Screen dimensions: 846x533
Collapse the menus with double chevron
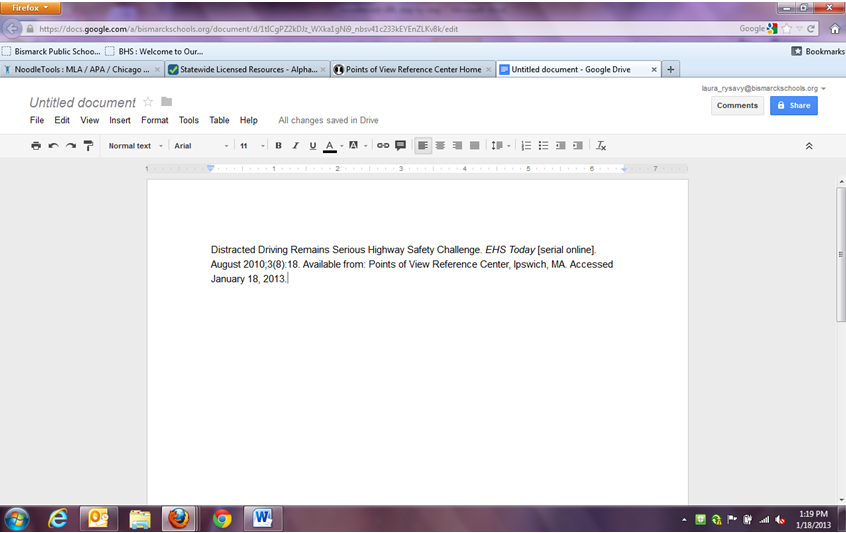809,146
